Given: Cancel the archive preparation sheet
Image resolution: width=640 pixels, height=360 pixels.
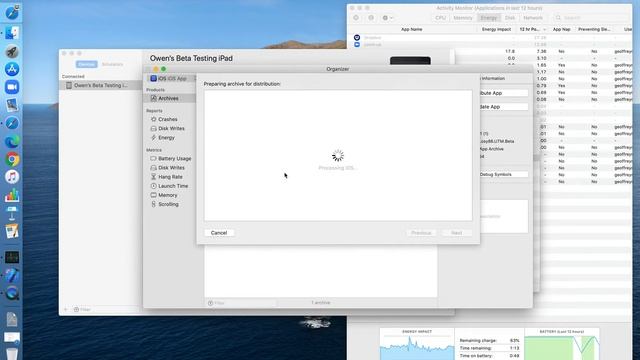Looking at the screenshot, I should click(x=219, y=233).
